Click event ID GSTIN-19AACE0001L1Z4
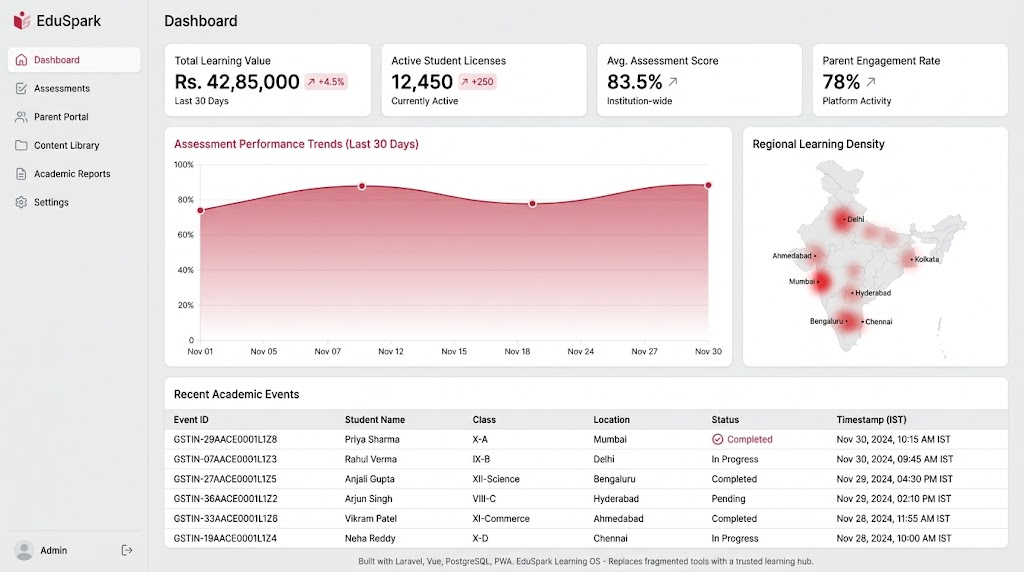Screen dimensions: 1024x572 tap(225, 539)
